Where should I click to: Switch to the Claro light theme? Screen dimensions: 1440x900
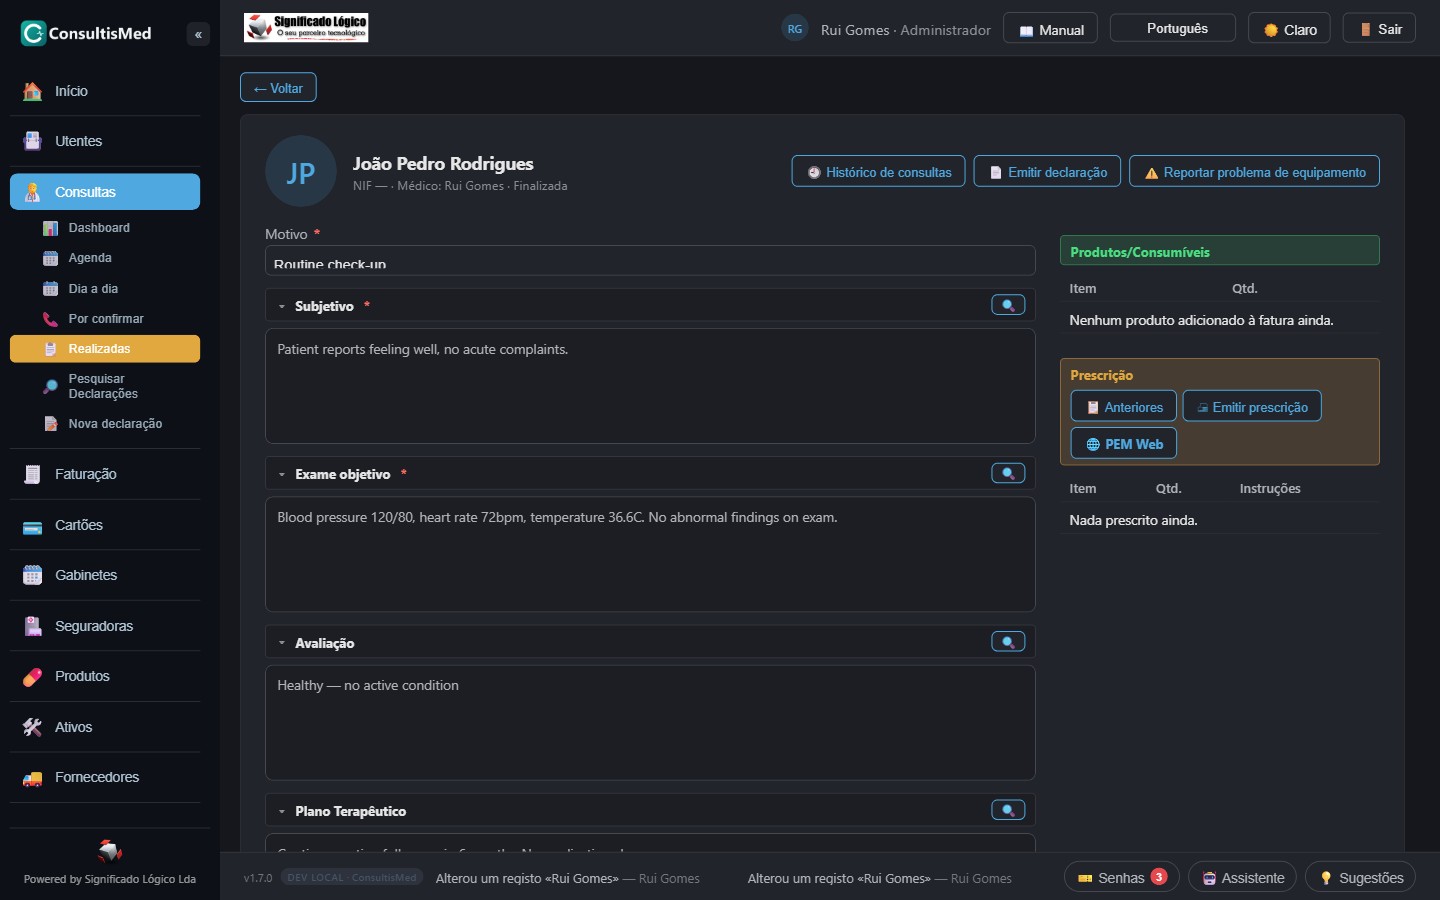[1290, 29]
